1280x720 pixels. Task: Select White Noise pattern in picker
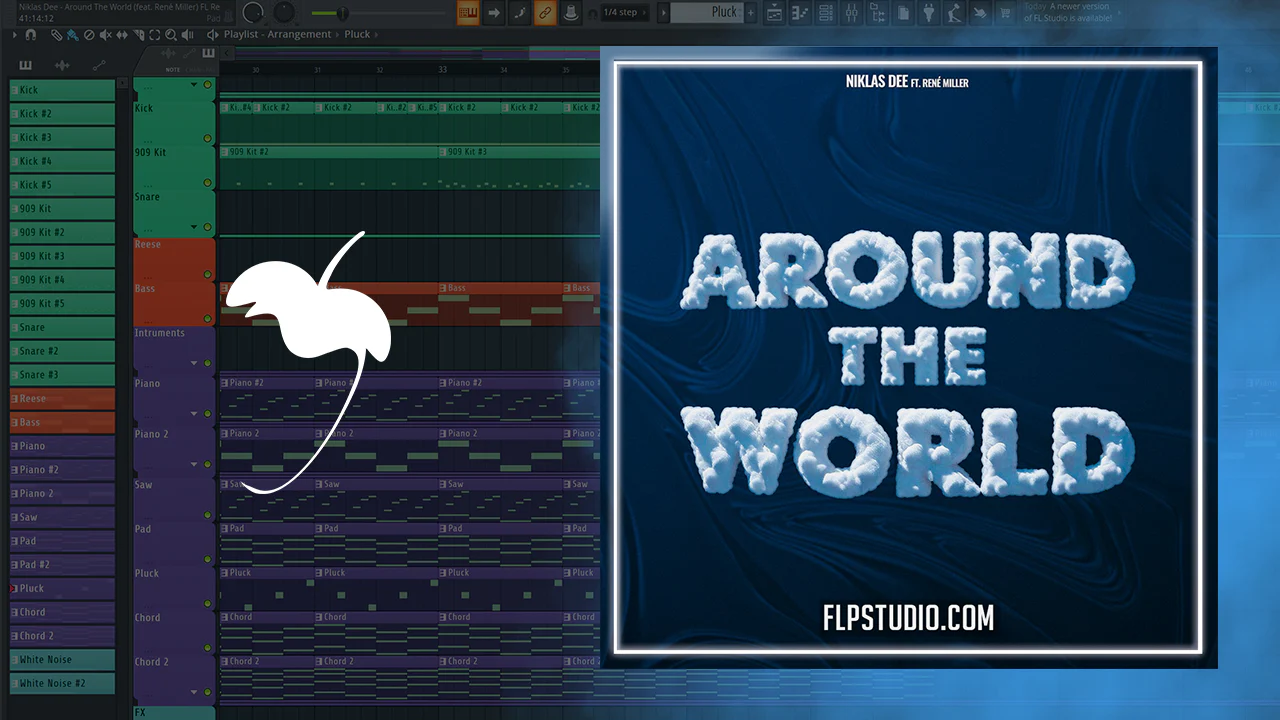(62, 659)
